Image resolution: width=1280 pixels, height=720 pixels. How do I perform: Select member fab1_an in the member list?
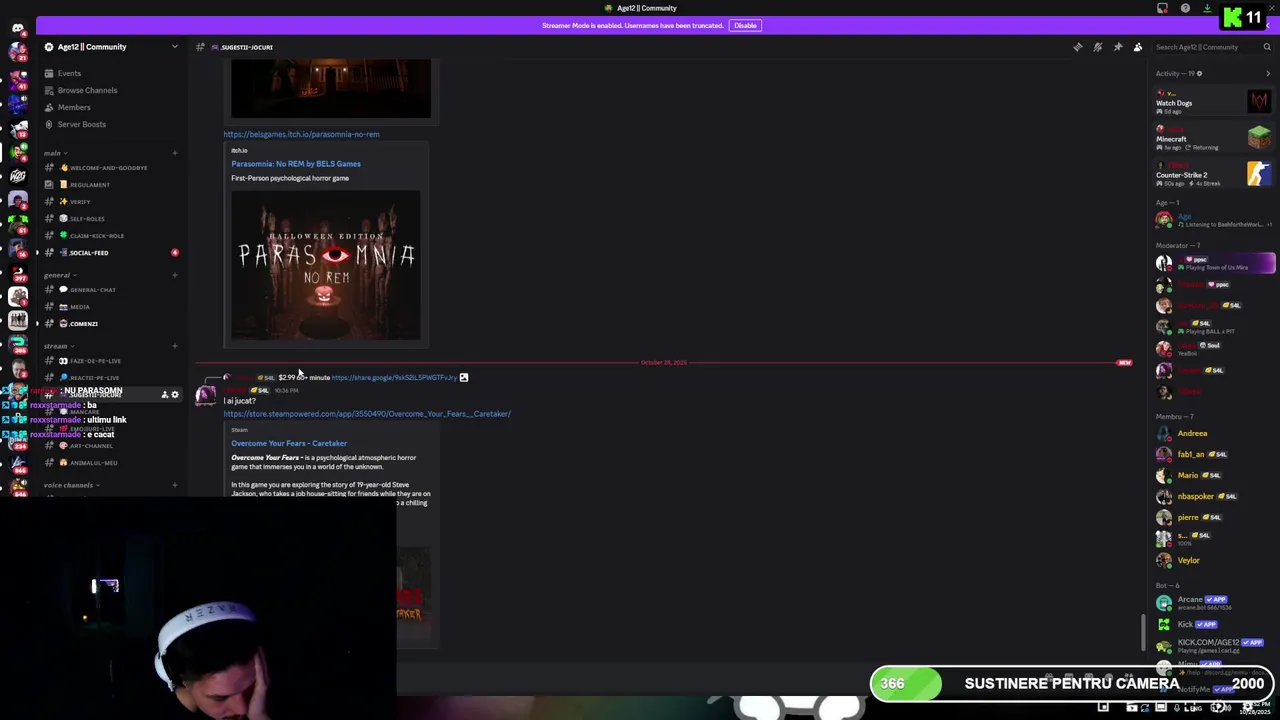[1212, 455]
